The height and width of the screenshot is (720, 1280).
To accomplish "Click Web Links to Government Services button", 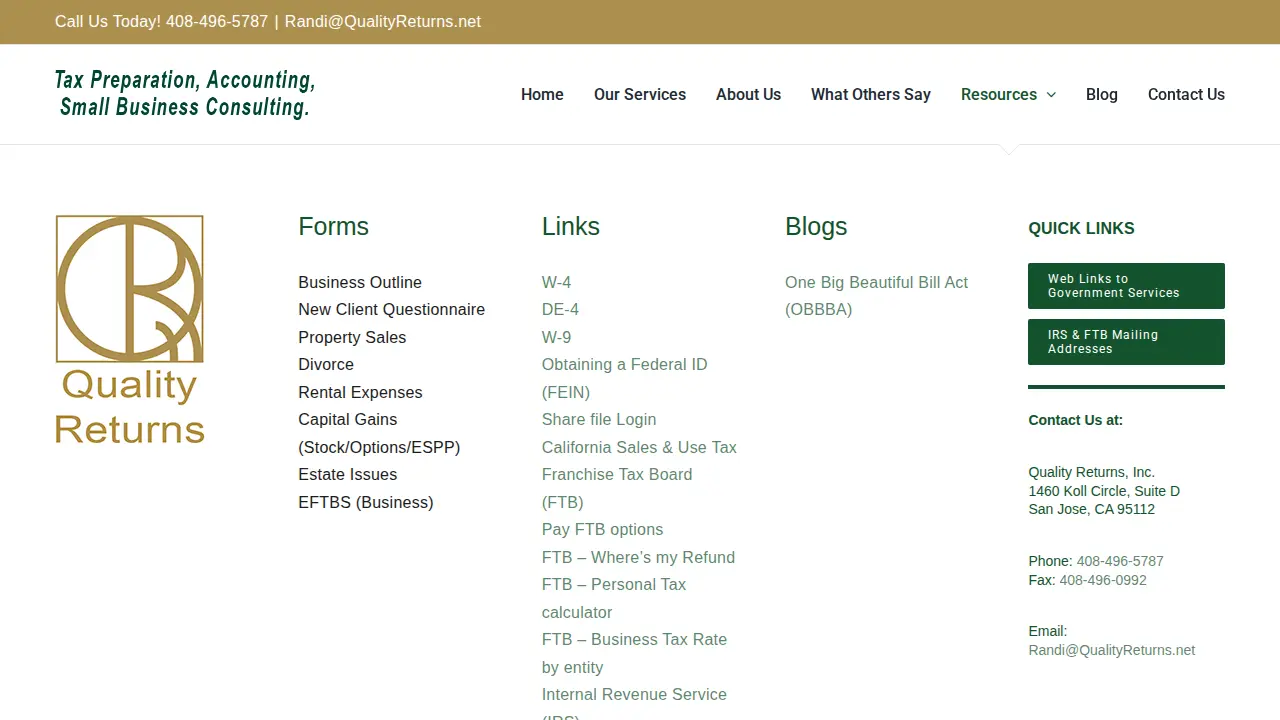I will pos(1126,286).
